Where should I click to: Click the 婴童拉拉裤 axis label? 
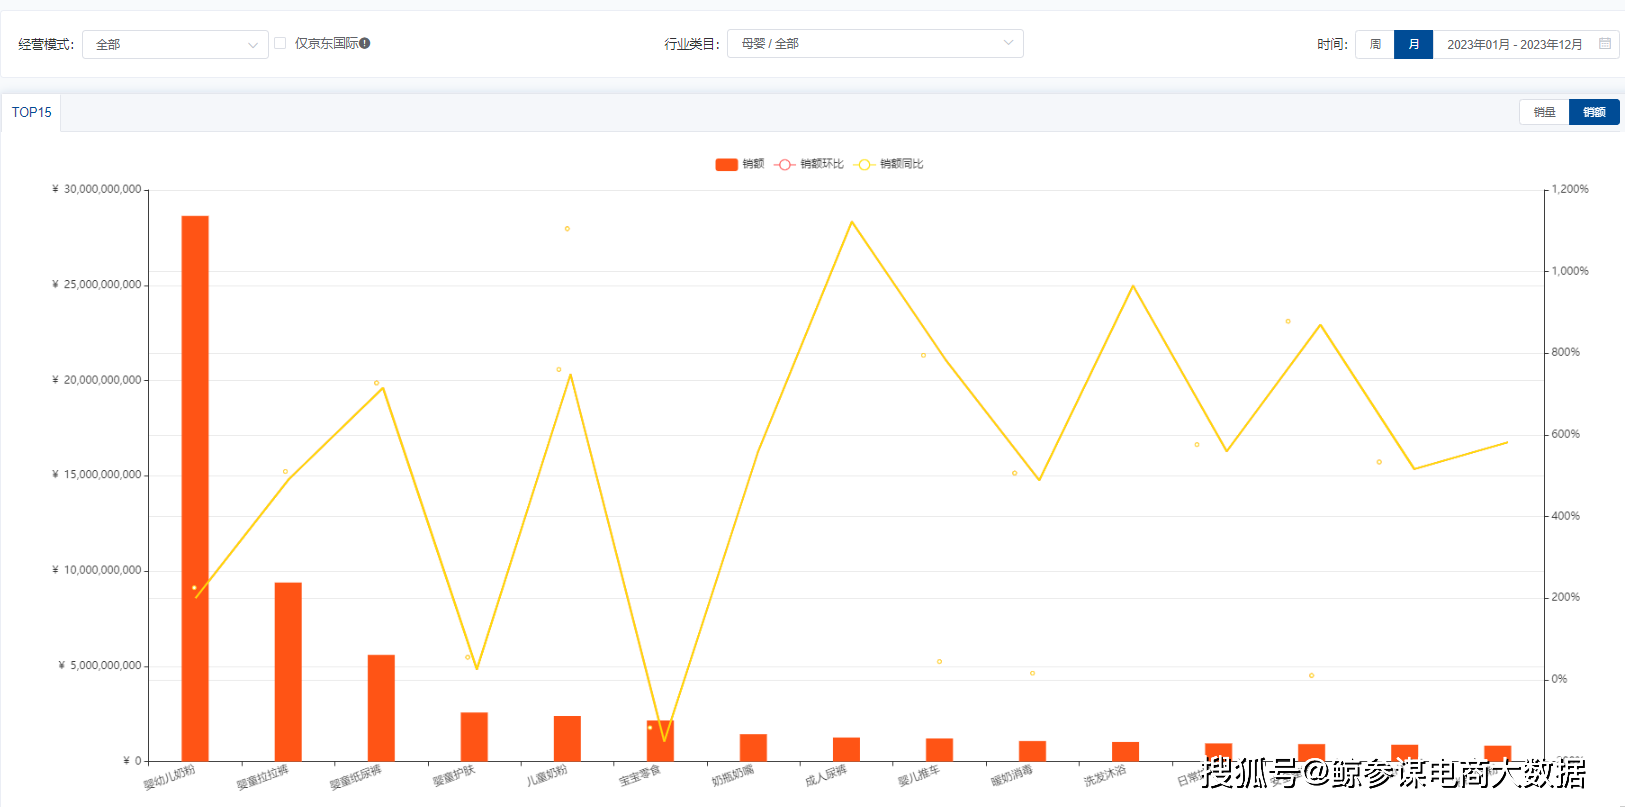click(262, 777)
